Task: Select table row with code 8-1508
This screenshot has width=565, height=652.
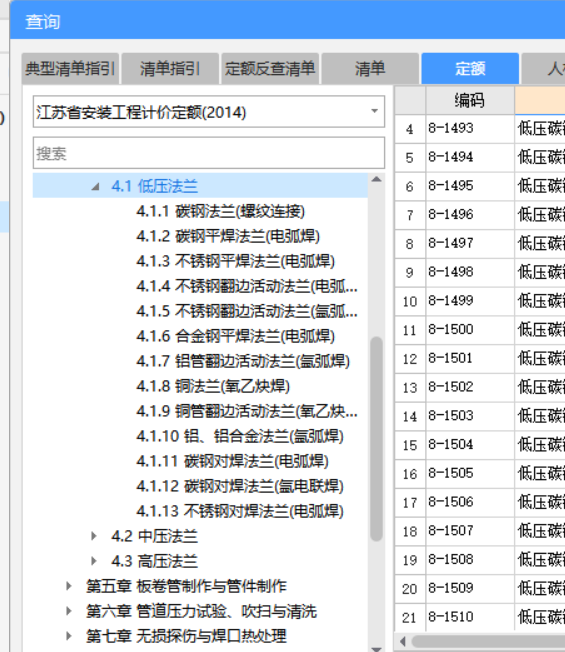Action: tap(480, 560)
